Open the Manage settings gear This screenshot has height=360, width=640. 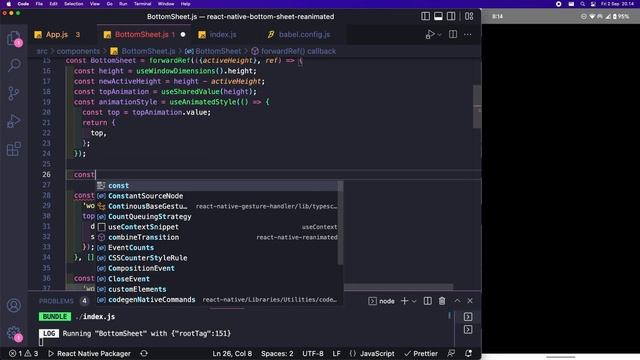click(x=14, y=333)
